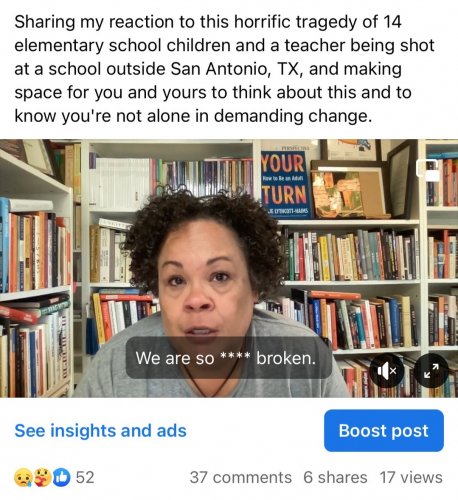Image resolution: width=458 pixels, height=500 pixels.
Task: Open the 6 shares list
Action: [335, 477]
